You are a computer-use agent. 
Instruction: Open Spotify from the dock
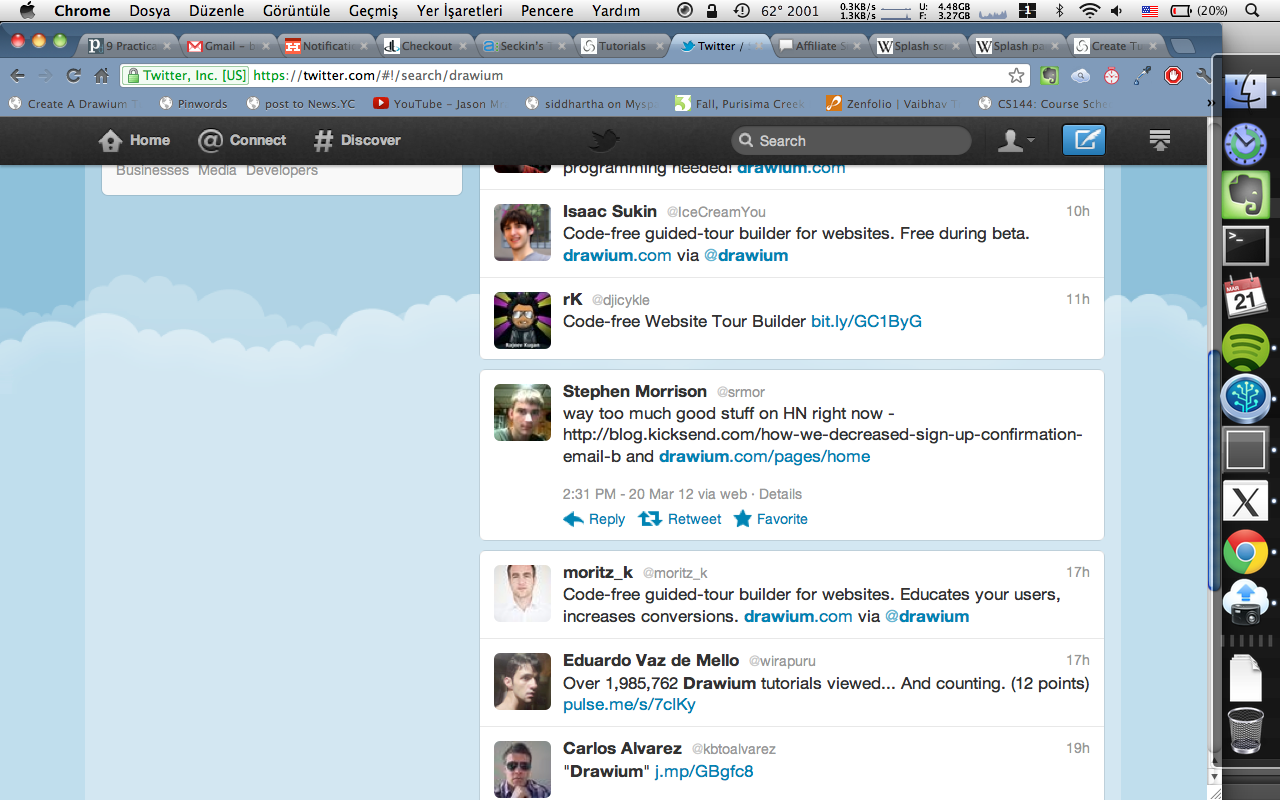1245,348
